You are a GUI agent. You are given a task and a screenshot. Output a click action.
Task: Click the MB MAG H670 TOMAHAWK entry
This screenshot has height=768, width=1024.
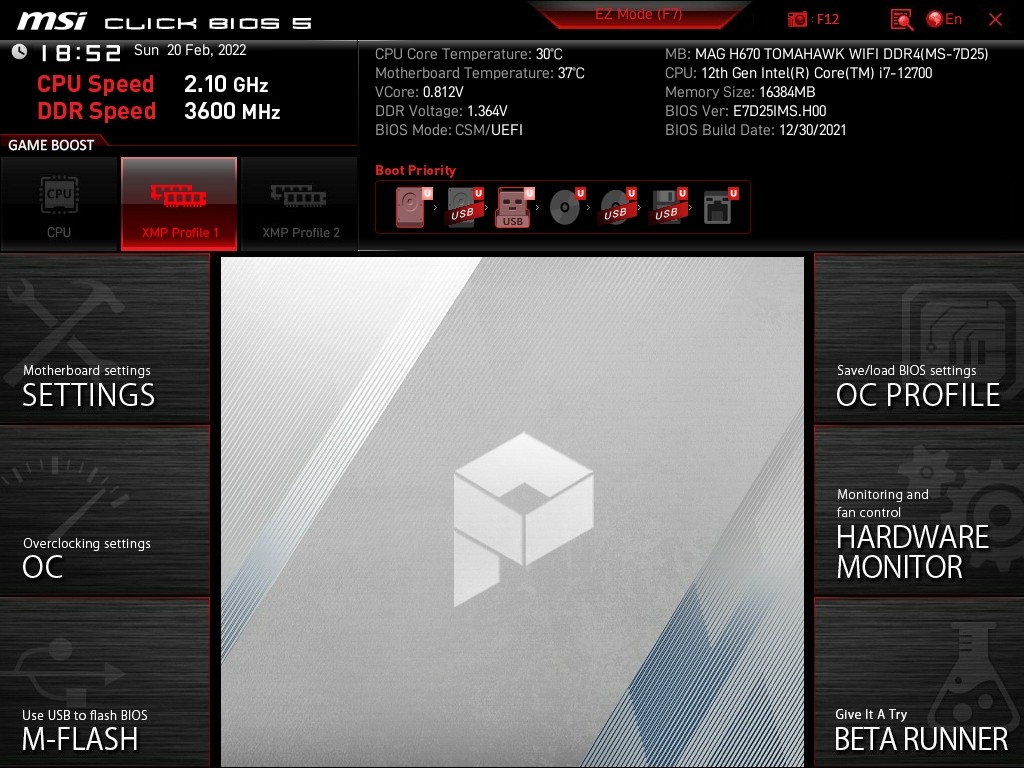826,54
